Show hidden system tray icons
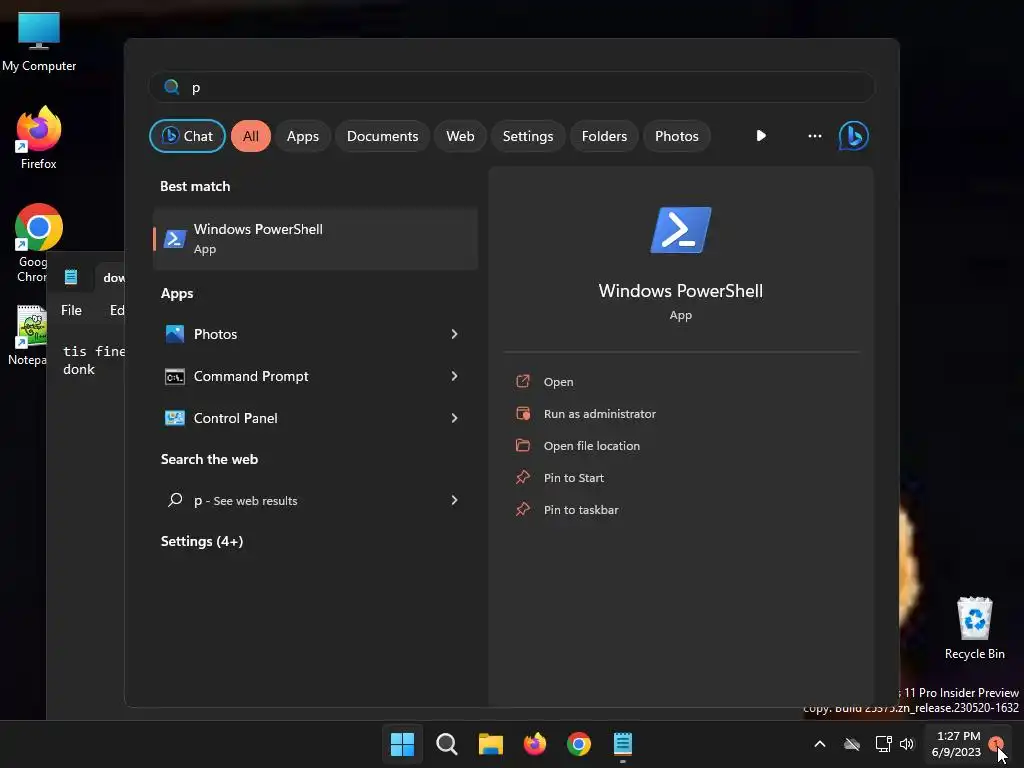1024x768 pixels. click(820, 744)
